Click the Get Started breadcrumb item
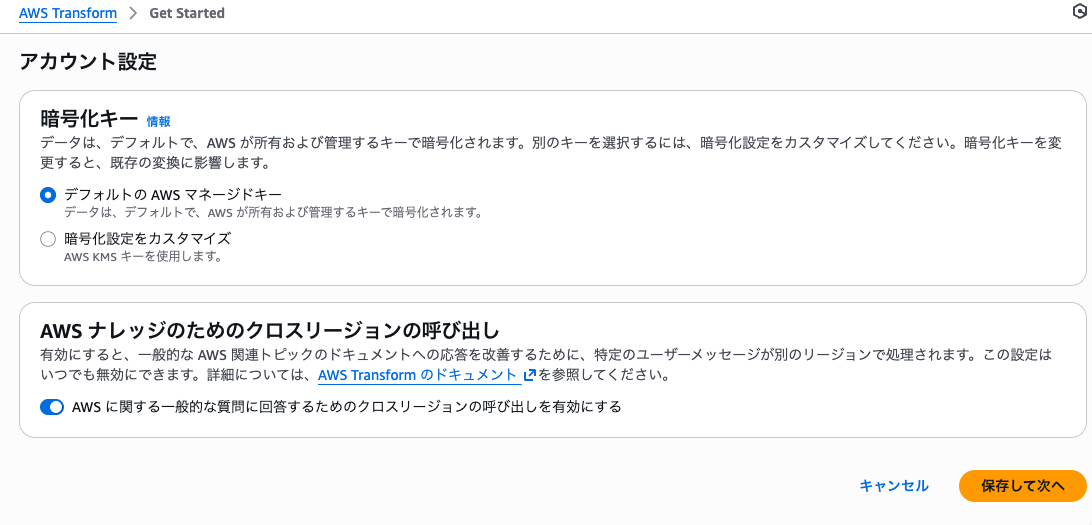 point(187,14)
